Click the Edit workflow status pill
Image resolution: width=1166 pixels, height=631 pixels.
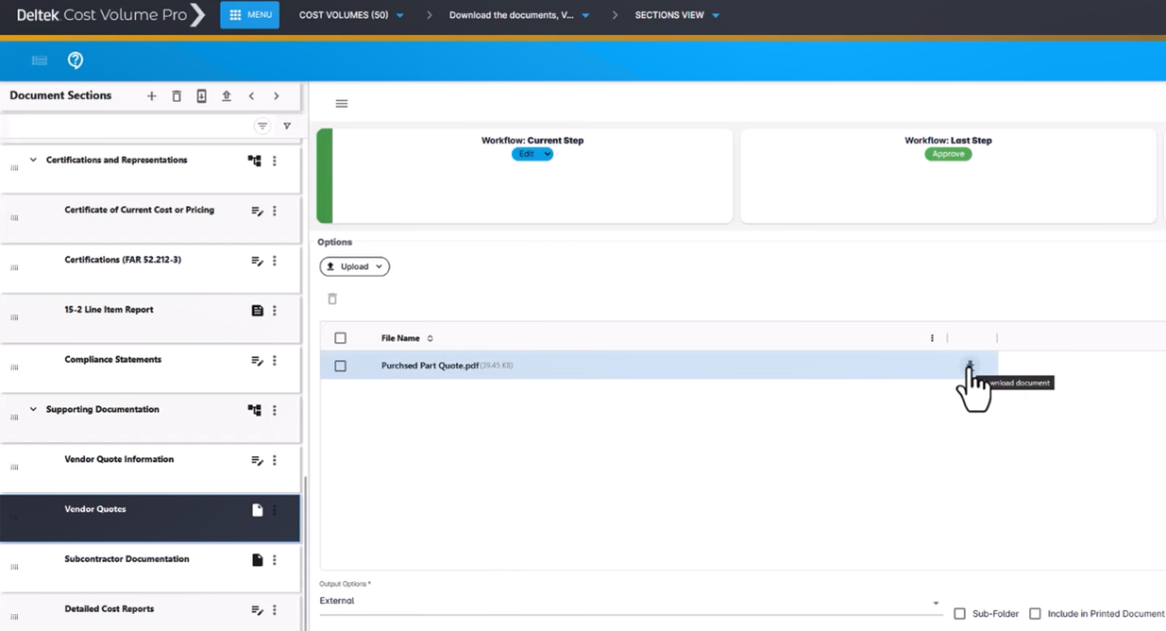(533, 154)
